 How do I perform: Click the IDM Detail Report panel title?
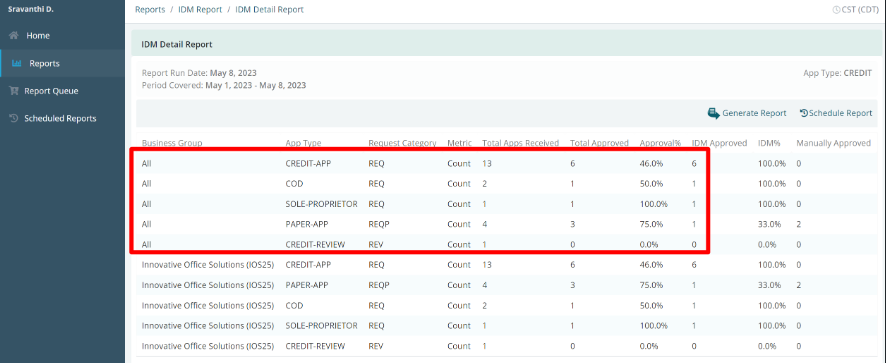tap(177, 44)
